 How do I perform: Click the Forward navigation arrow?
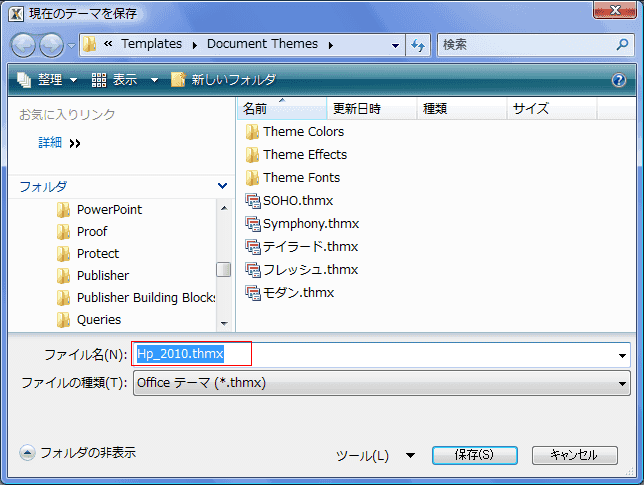click(51, 45)
